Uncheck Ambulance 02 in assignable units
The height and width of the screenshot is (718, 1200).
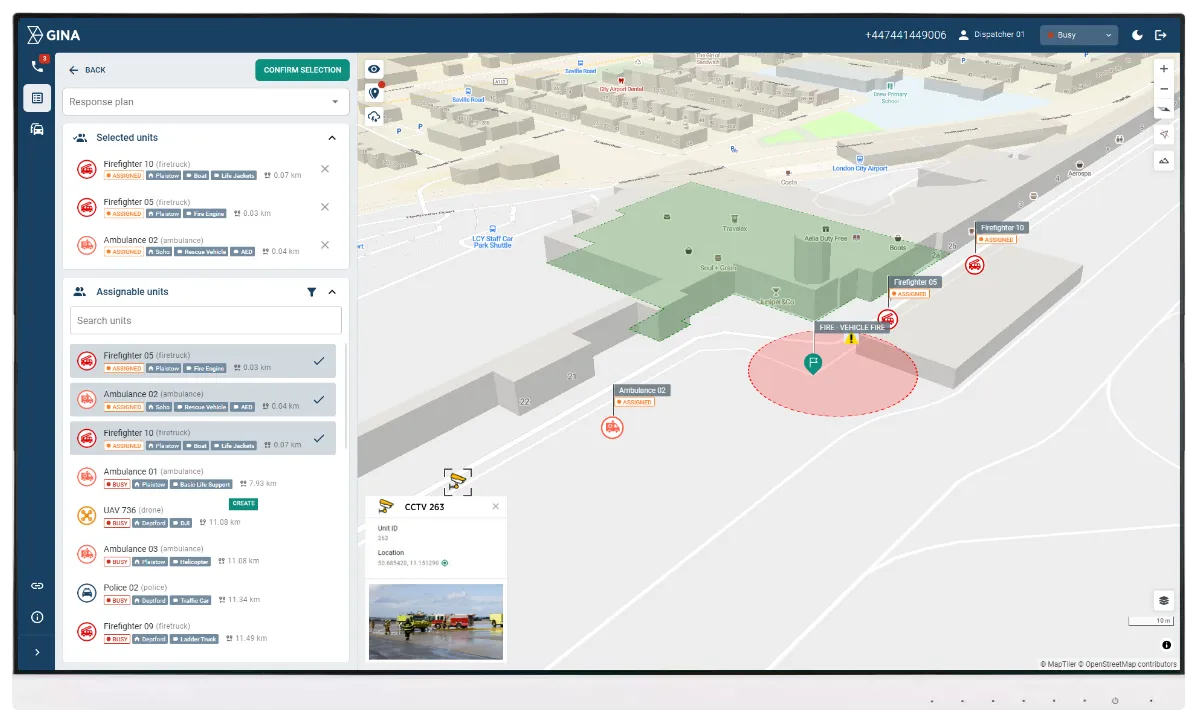(317, 399)
